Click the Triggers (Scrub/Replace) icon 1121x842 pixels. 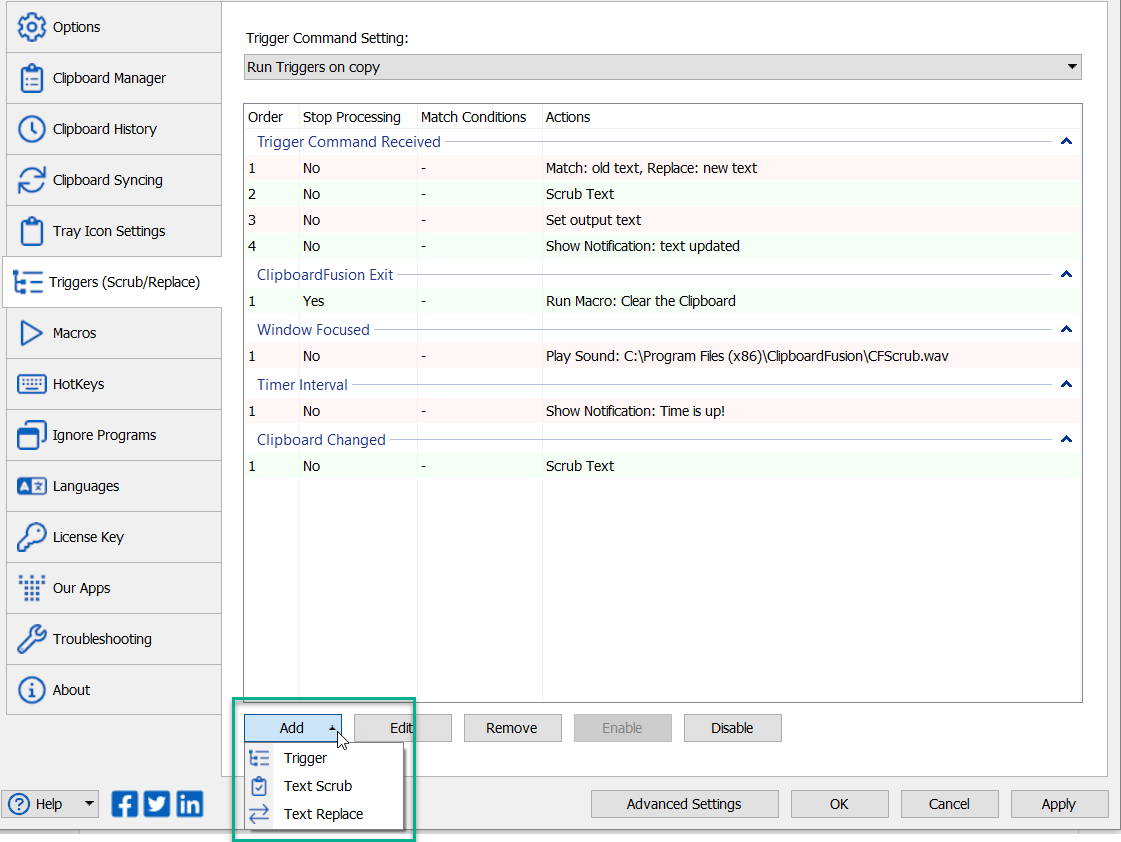tap(28, 282)
